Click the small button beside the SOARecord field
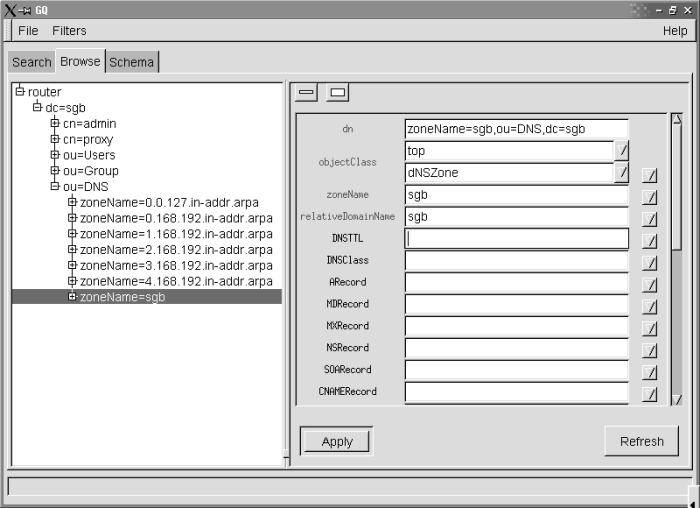The height and width of the screenshot is (508, 700). click(x=650, y=372)
